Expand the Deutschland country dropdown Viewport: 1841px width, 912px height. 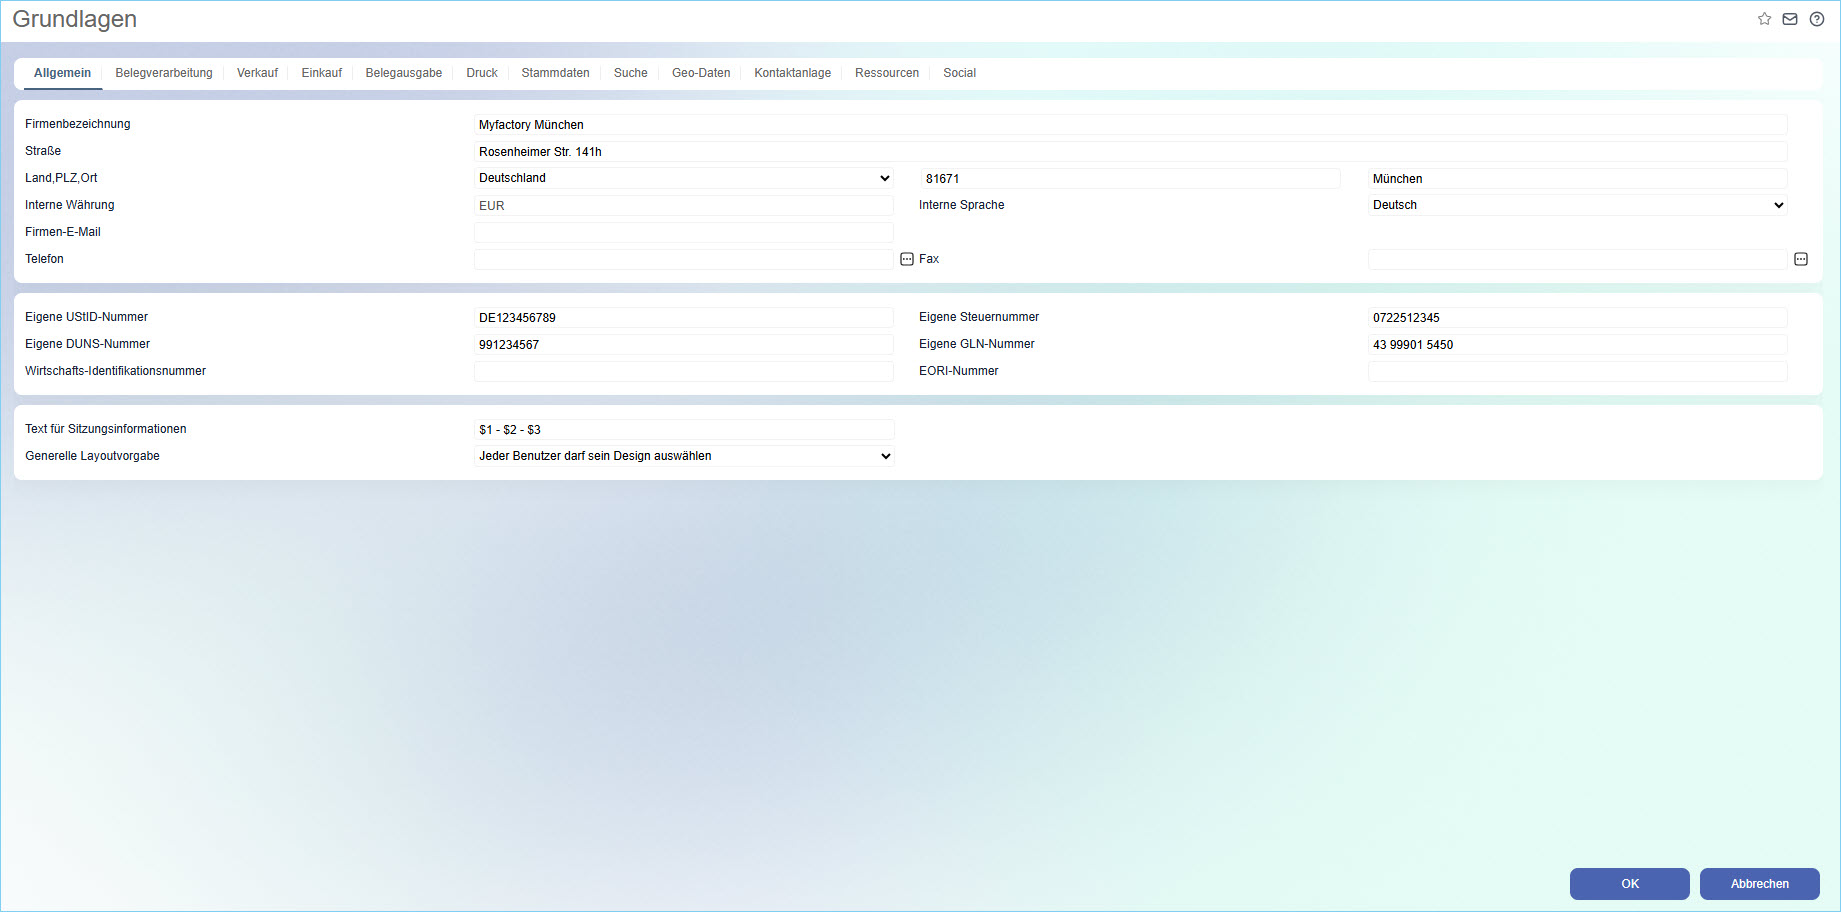pos(684,178)
